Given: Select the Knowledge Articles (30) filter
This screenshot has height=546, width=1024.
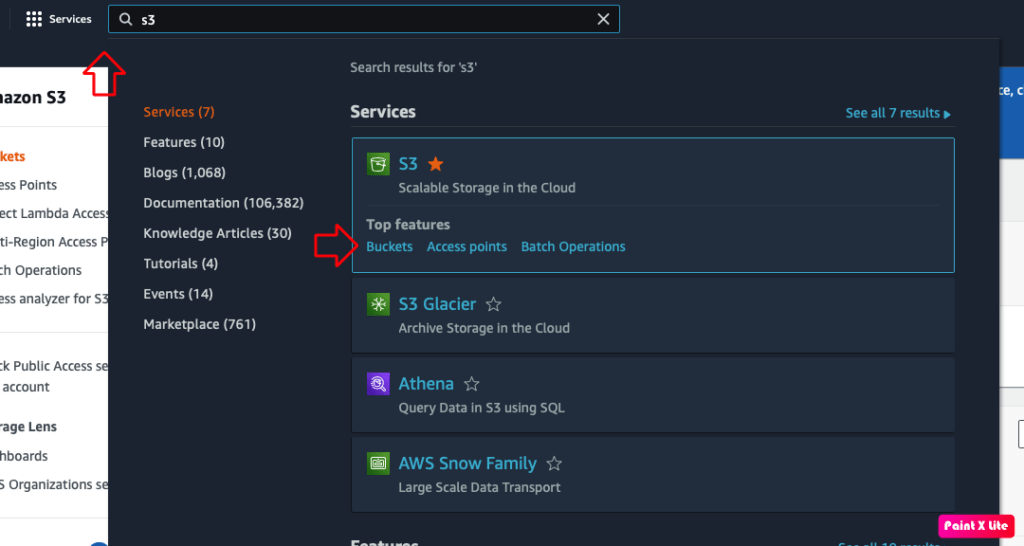Looking at the screenshot, I should (217, 233).
